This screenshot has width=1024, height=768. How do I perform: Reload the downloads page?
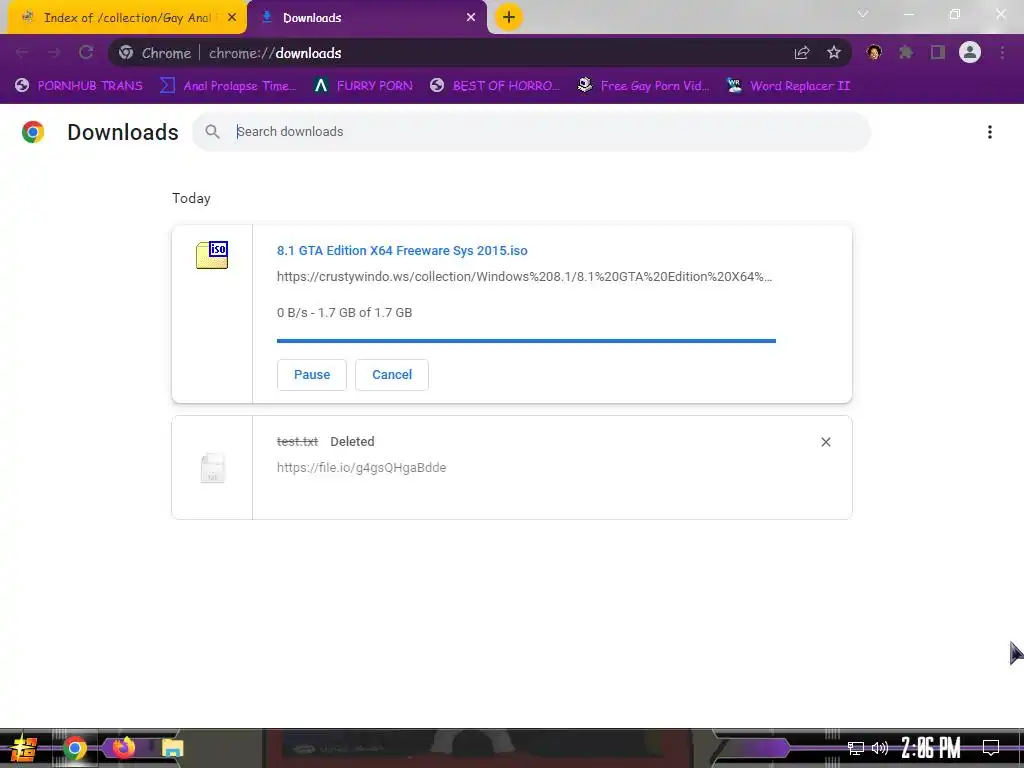pos(86,53)
